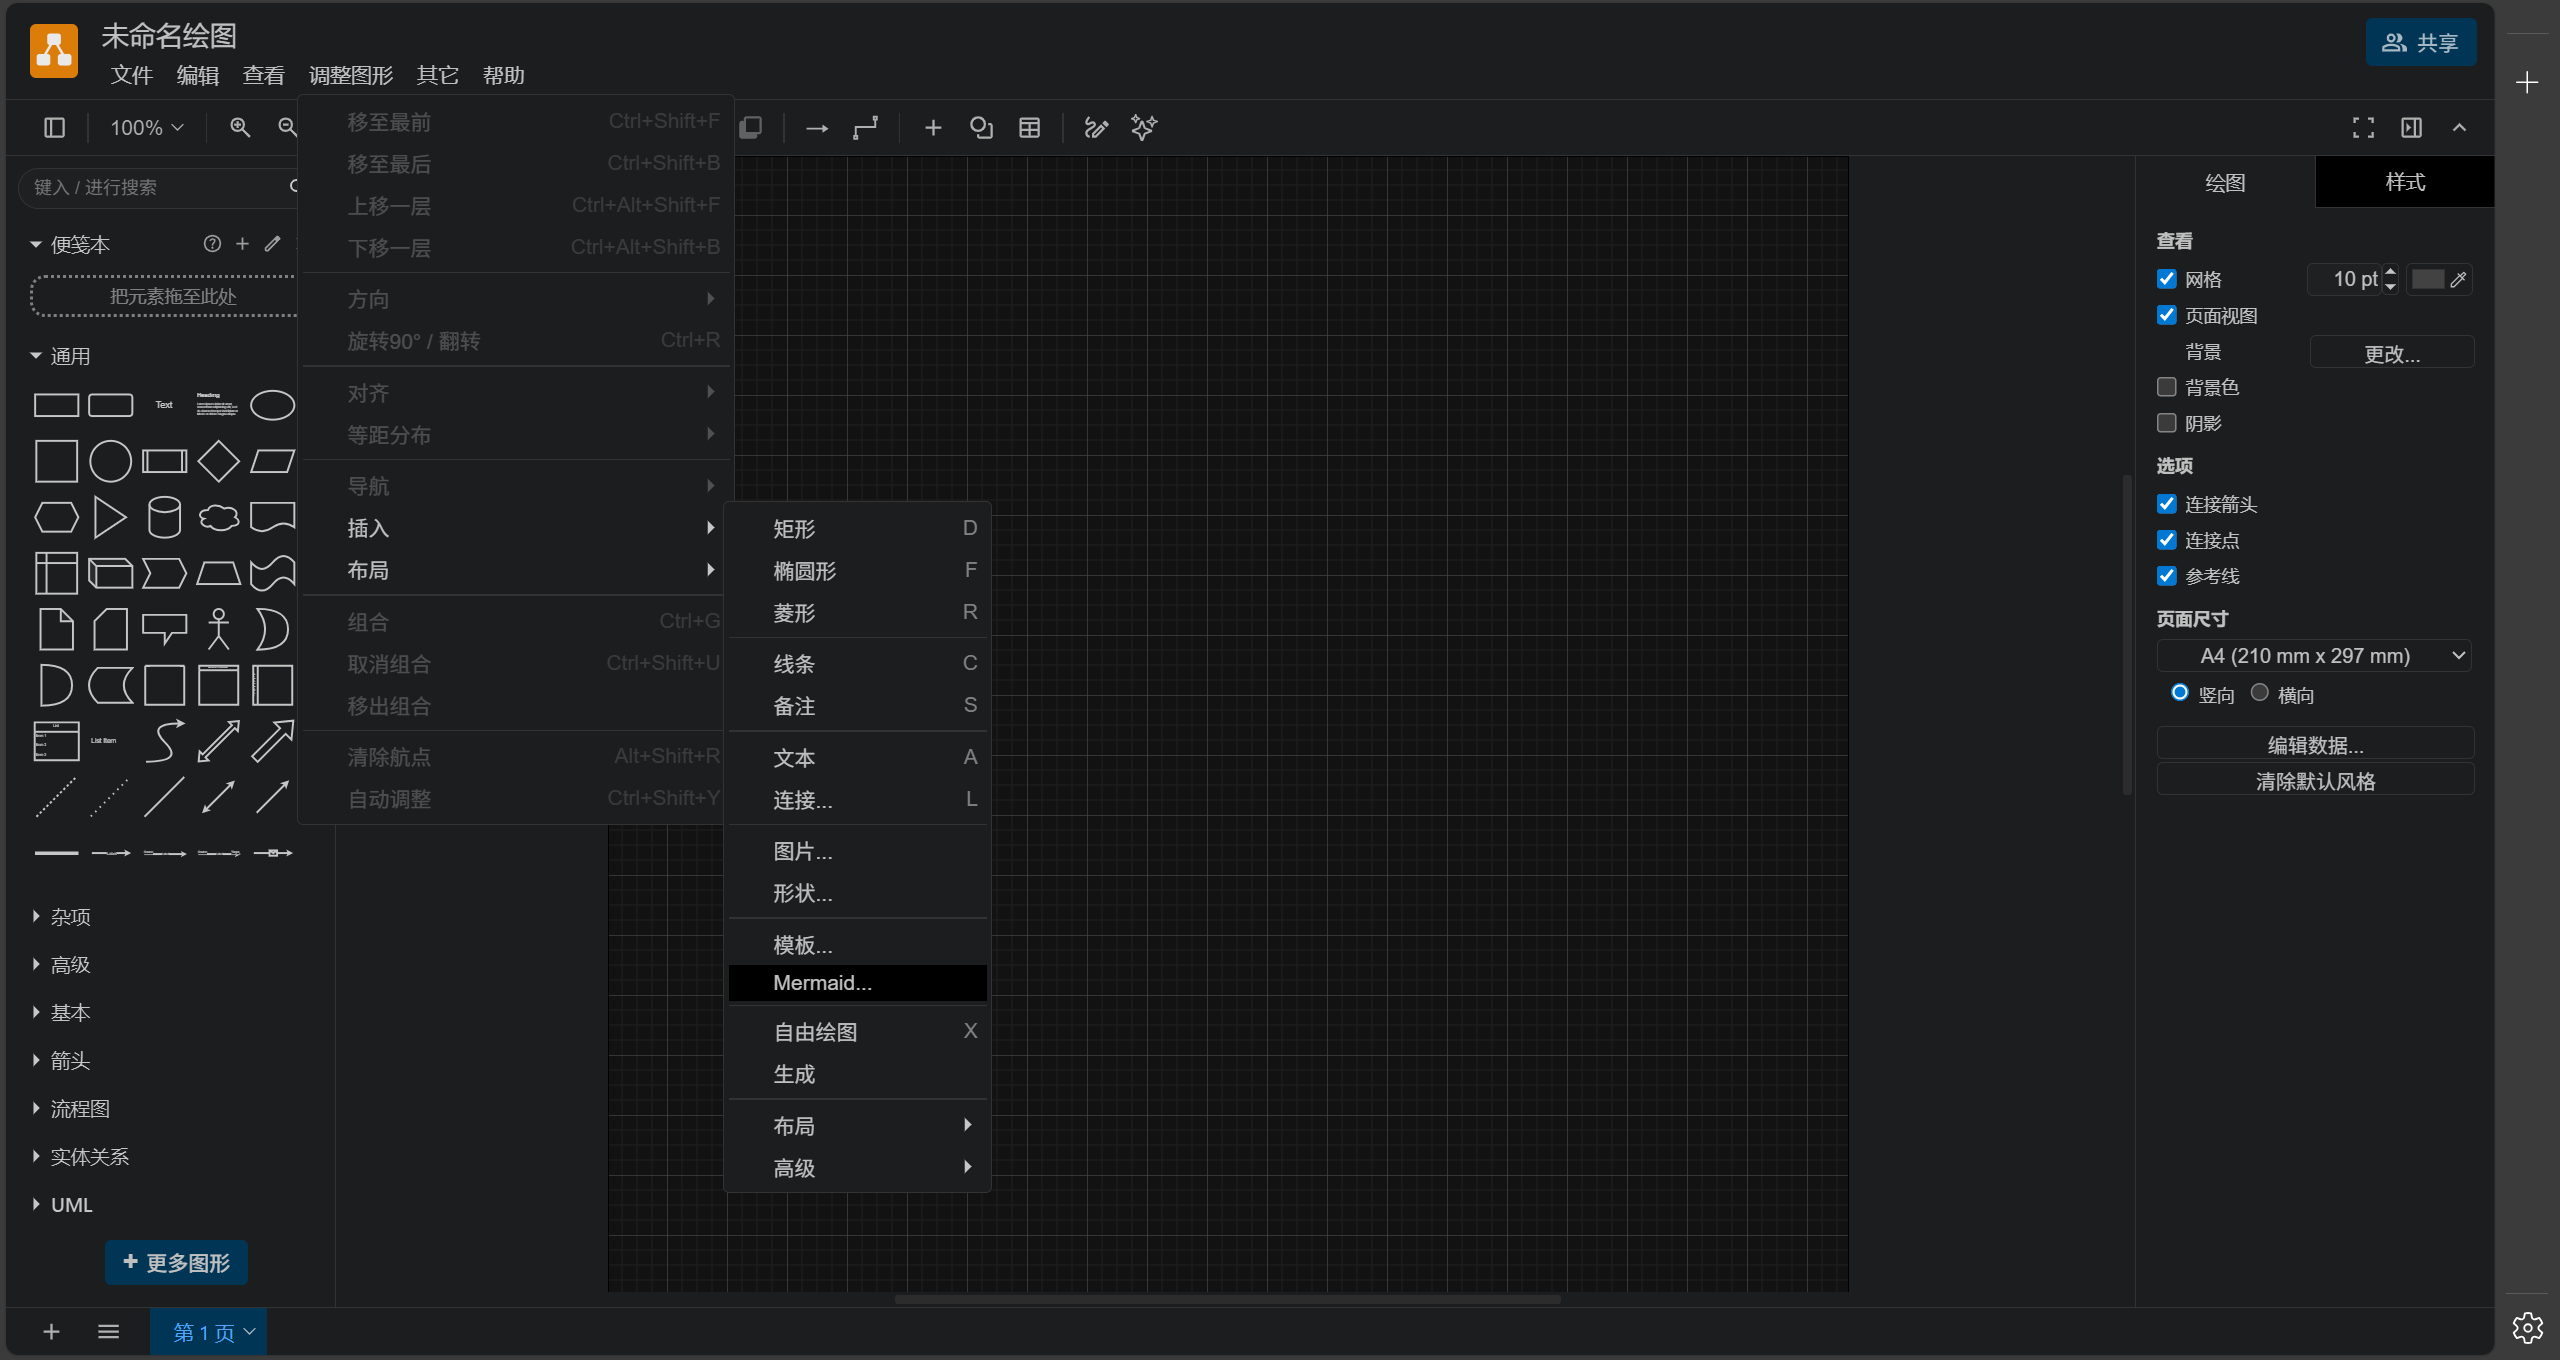Viewport: 2560px width, 1360px height.
Task: Select the freehand drawing icon
Action: [1096, 127]
